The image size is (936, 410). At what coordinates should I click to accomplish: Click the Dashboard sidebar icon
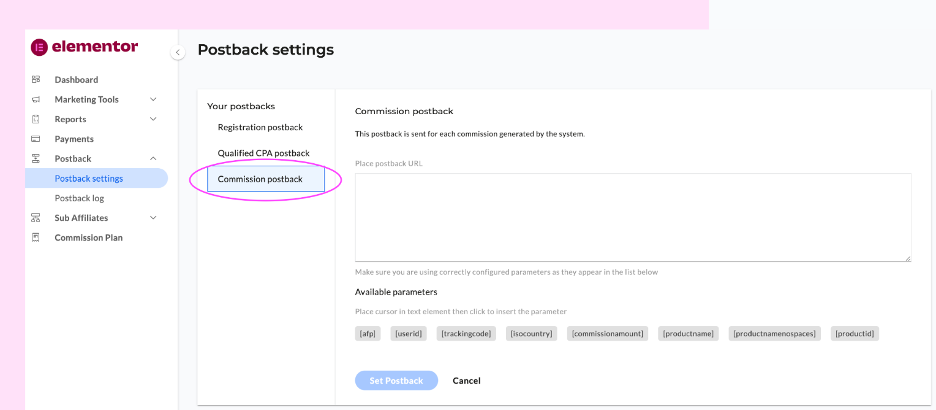coord(36,80)
